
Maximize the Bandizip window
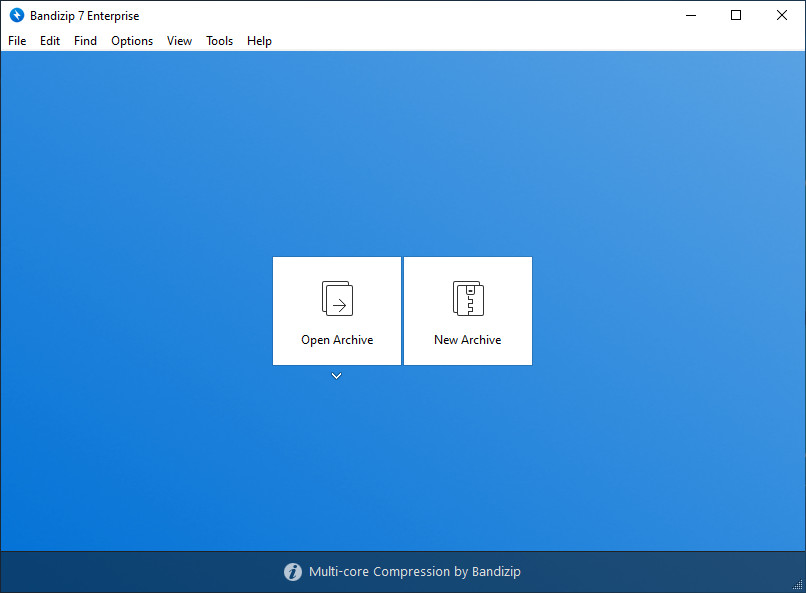(736, 15)
